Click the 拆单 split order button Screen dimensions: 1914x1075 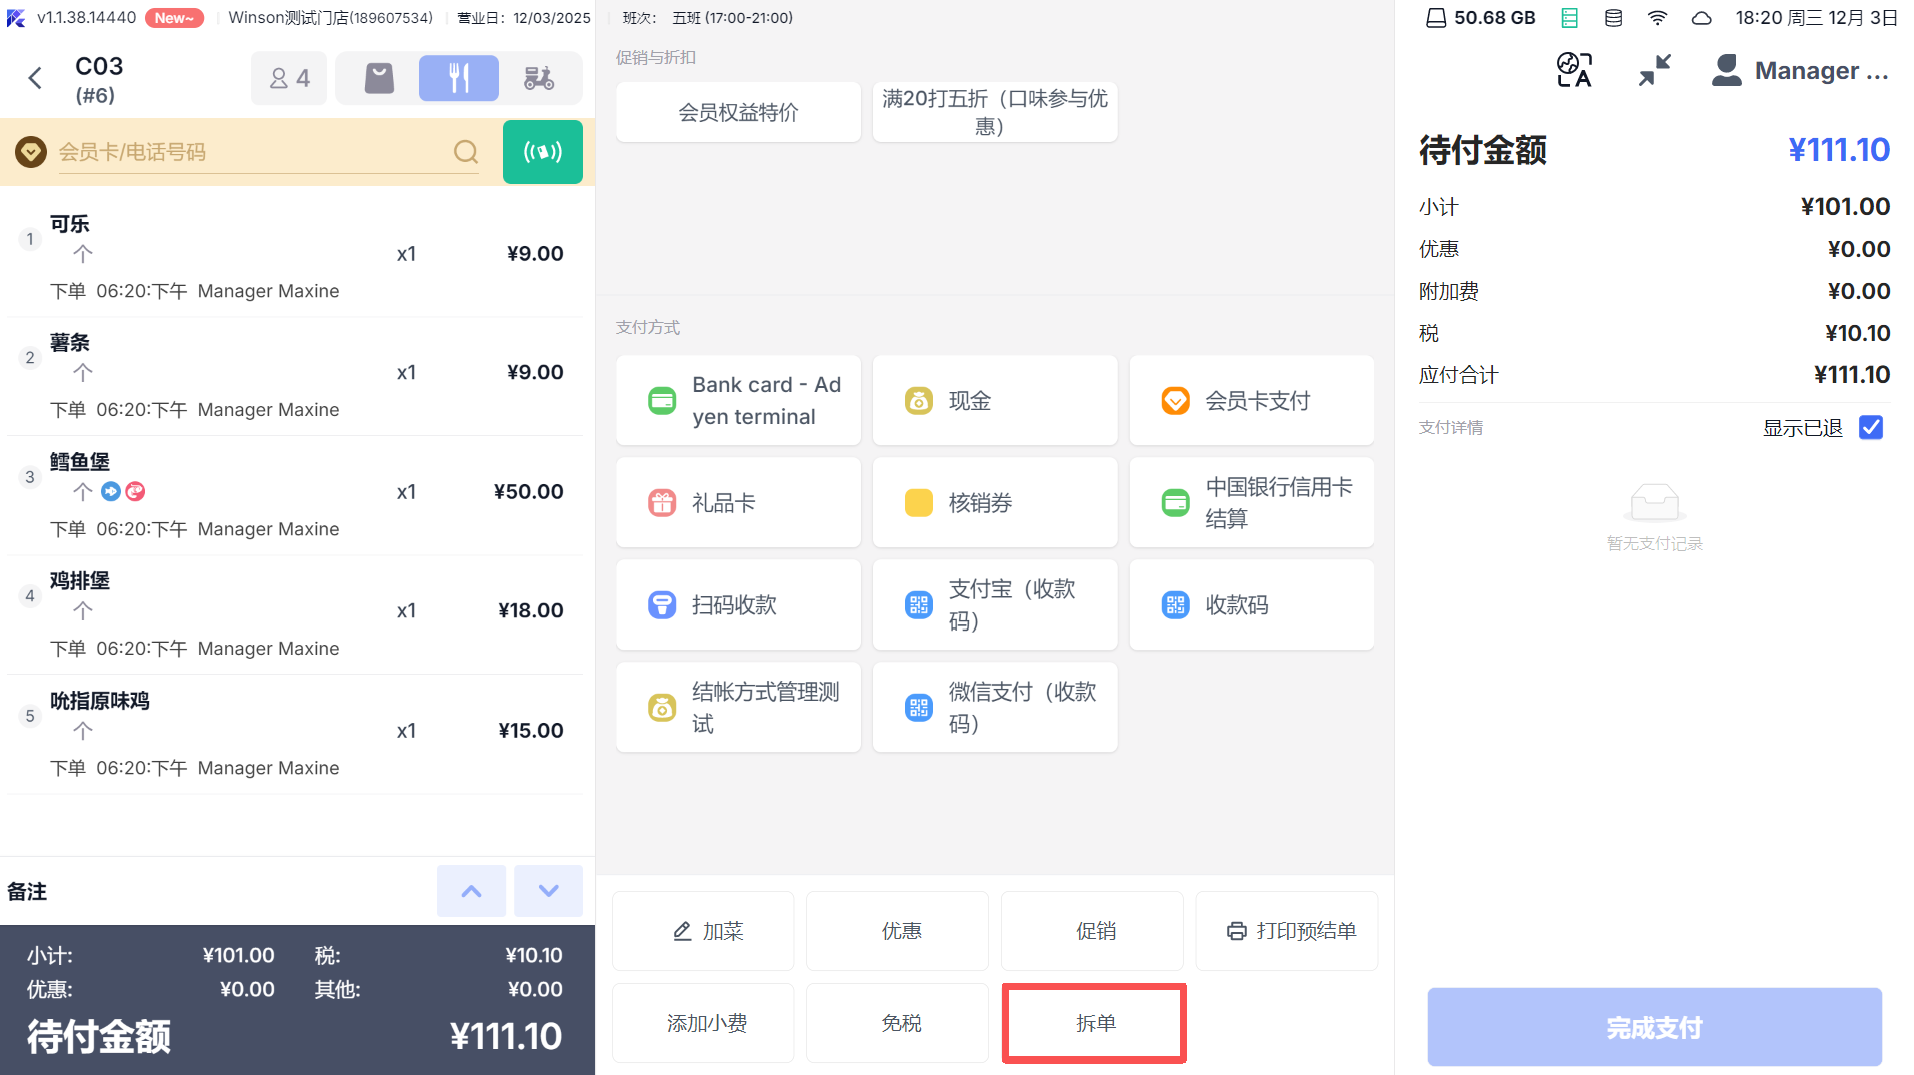[1095, 1023]
